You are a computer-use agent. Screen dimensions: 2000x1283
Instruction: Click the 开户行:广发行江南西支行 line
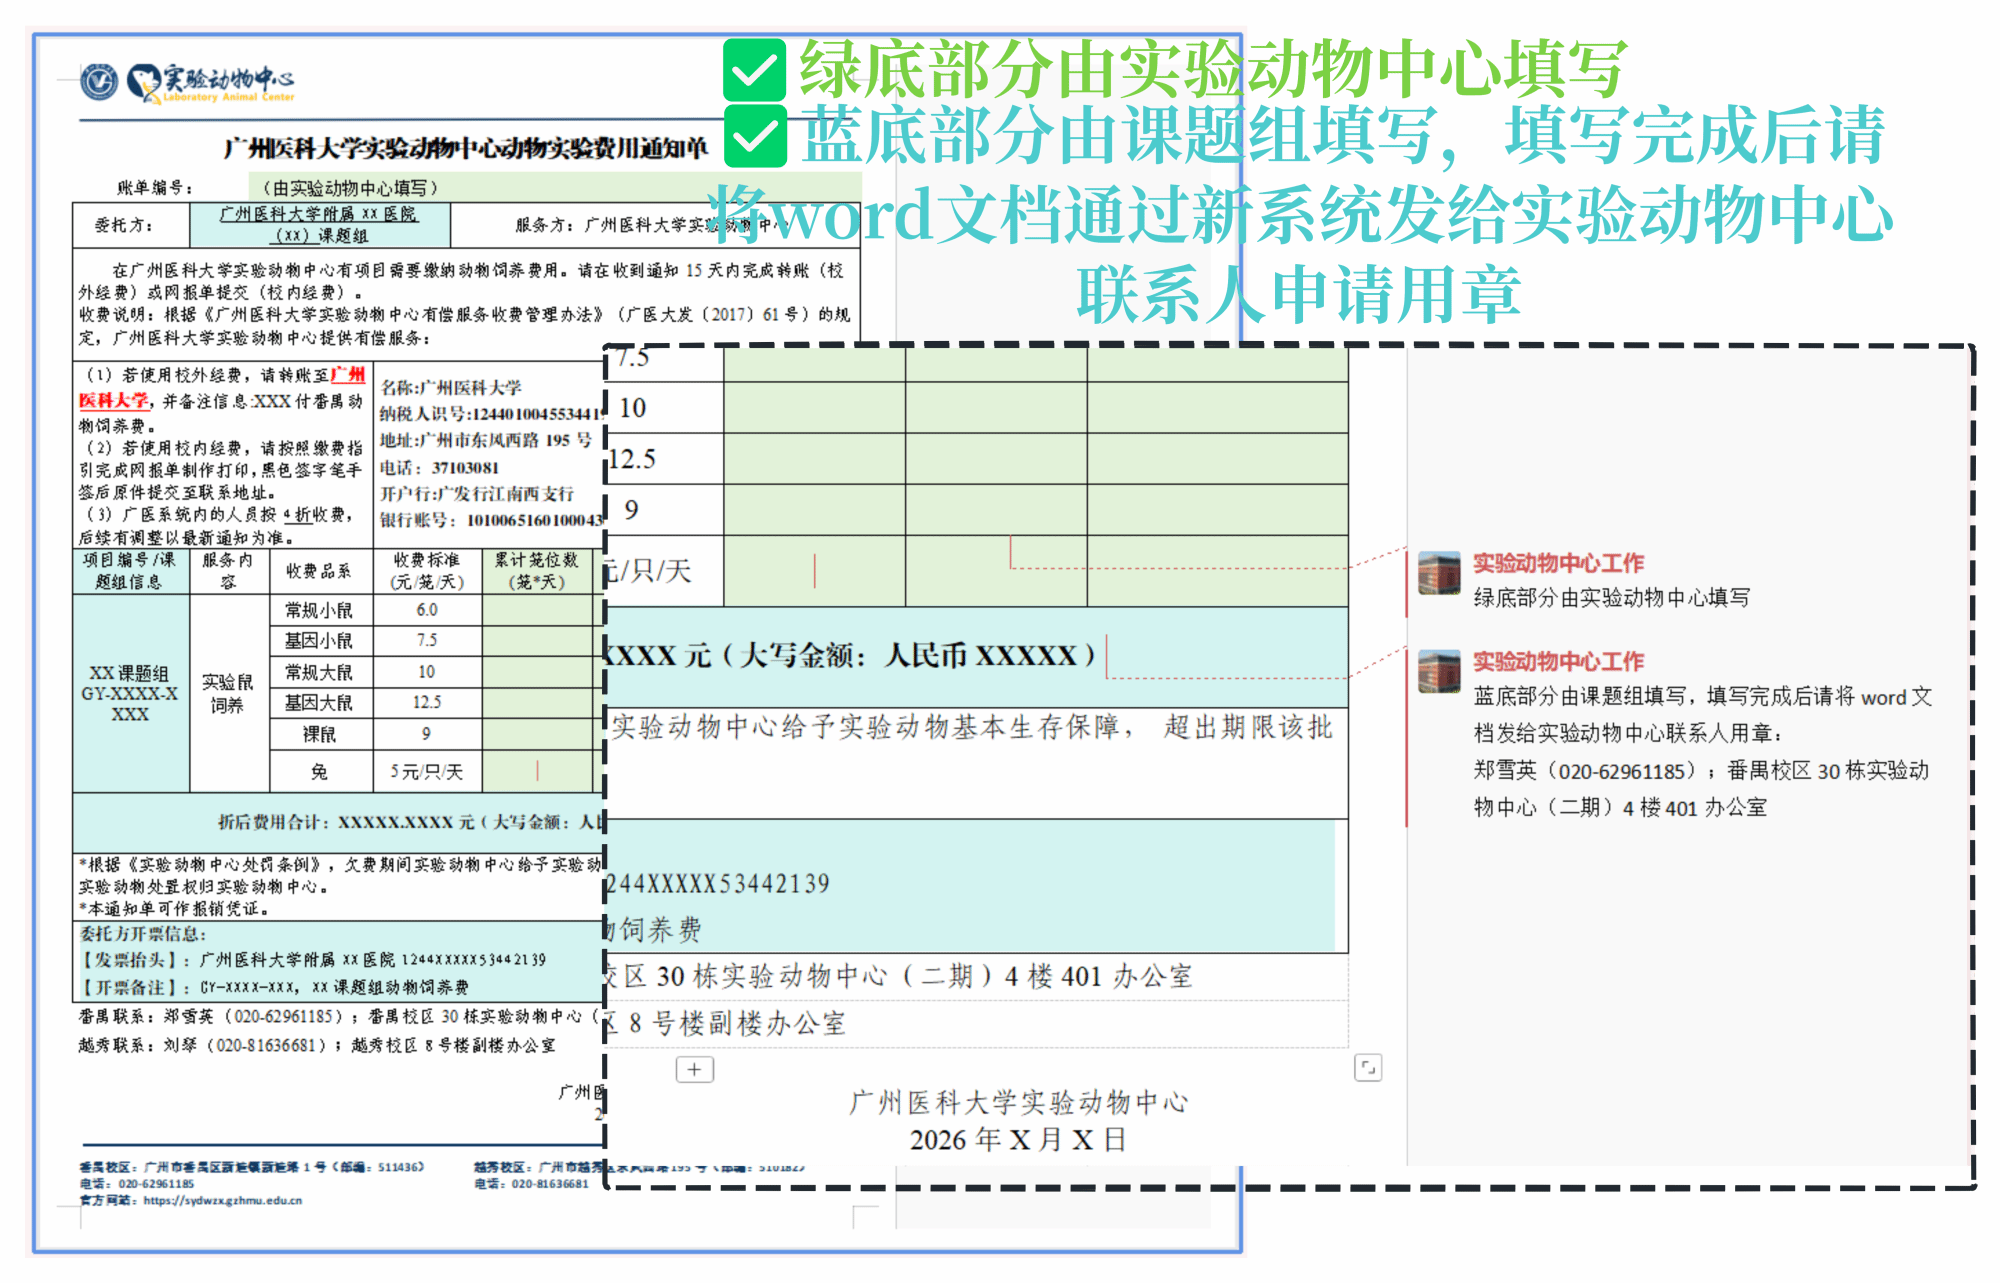point(477,494)
